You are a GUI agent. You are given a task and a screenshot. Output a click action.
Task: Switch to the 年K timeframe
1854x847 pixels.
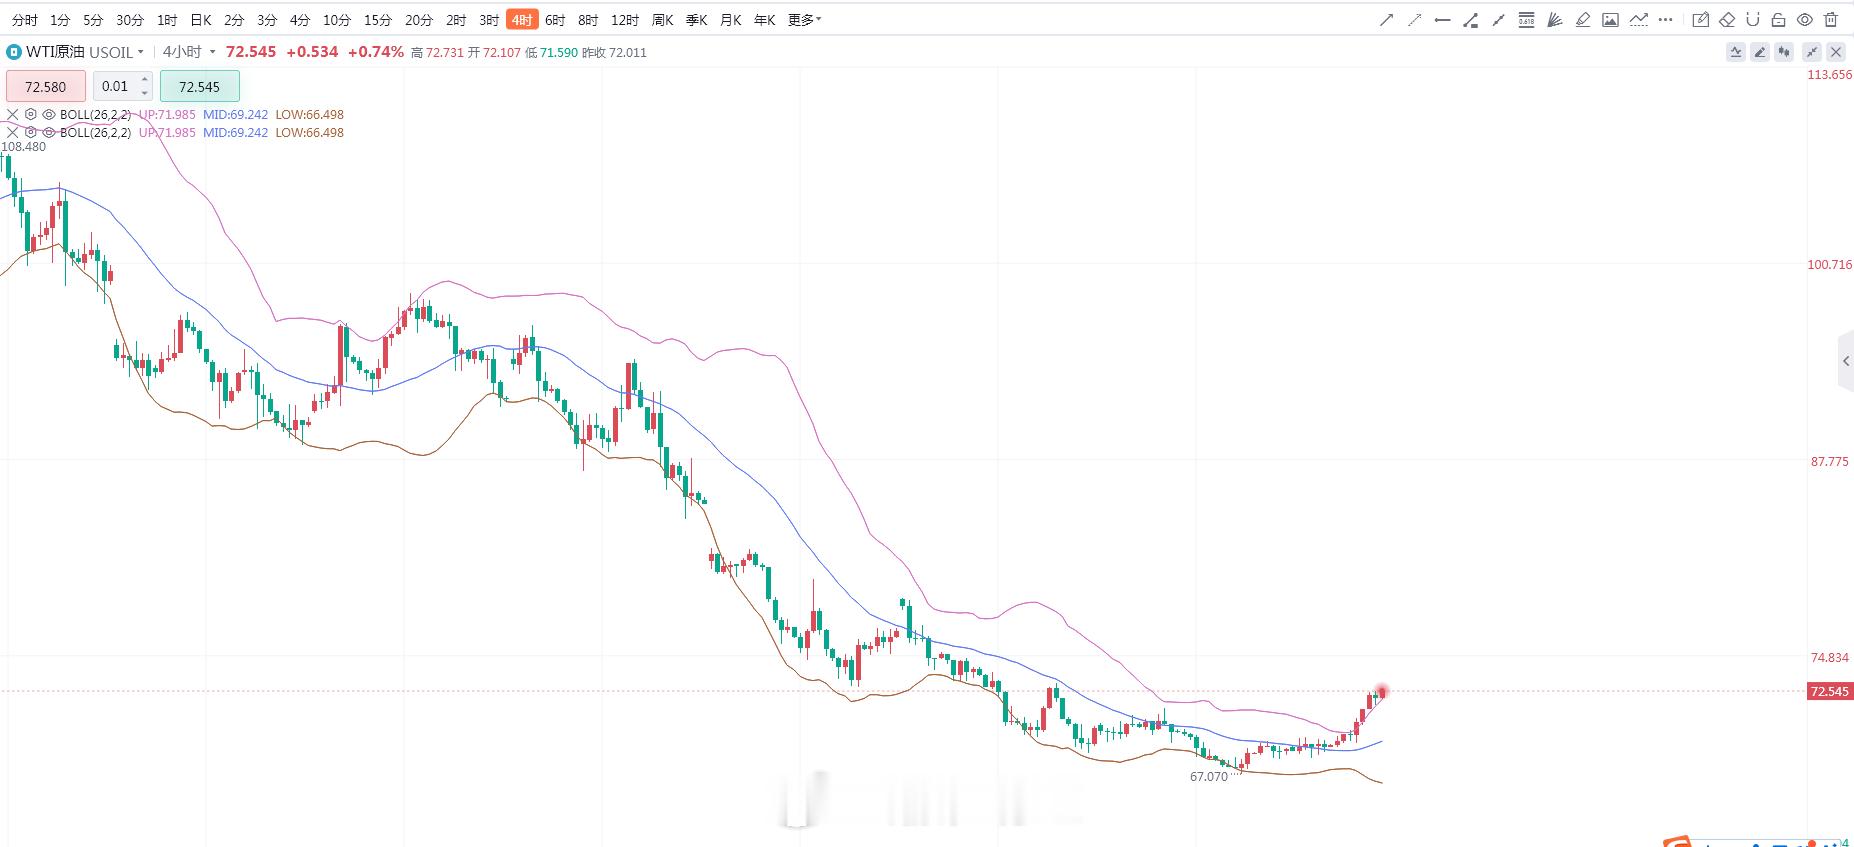click(x=765, y=20)
